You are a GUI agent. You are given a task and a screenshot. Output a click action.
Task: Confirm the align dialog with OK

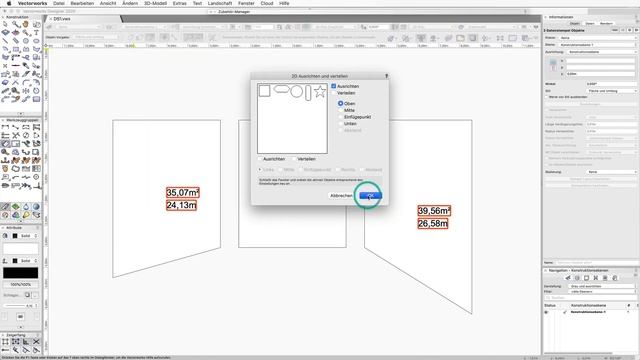point(370,196)
